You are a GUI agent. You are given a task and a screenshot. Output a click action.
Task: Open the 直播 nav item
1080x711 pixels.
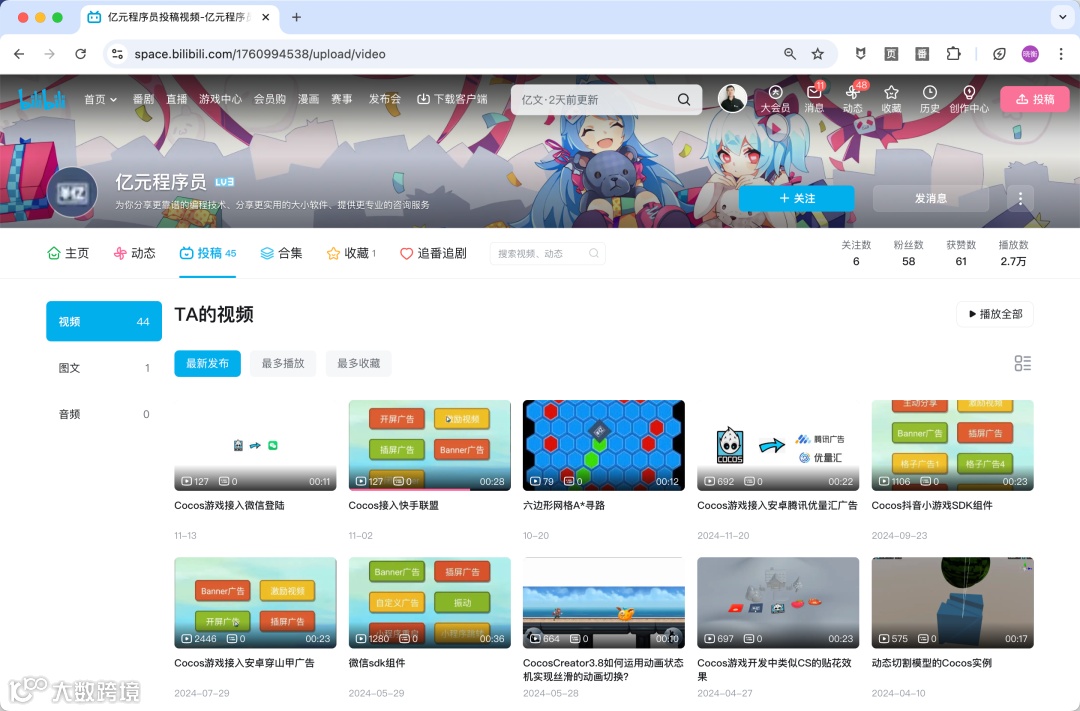tap(176, 99)
